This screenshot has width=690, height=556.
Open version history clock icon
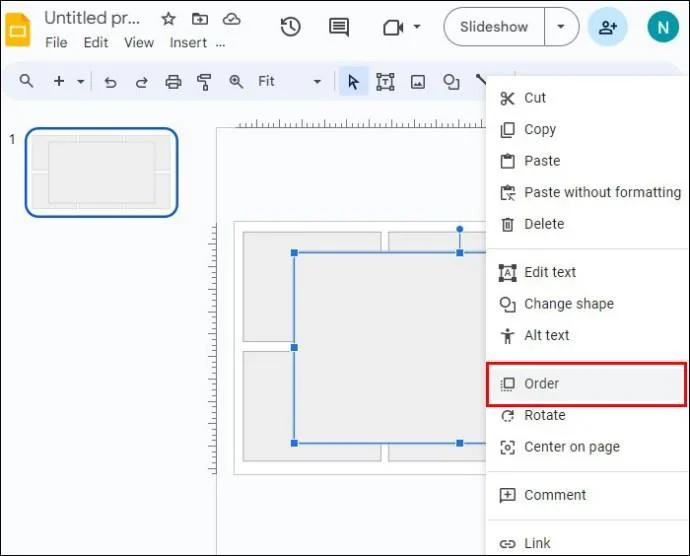(290, 27)
